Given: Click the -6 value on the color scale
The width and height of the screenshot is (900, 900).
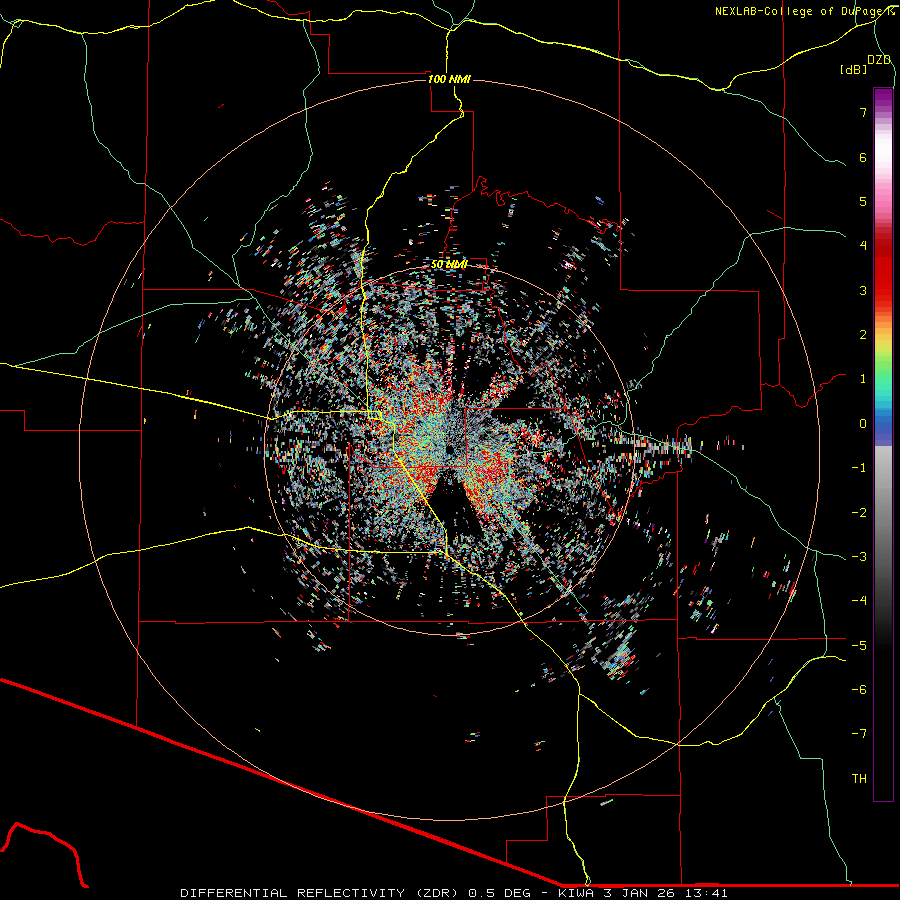Looking at the screenshot, I should [859, 690].
